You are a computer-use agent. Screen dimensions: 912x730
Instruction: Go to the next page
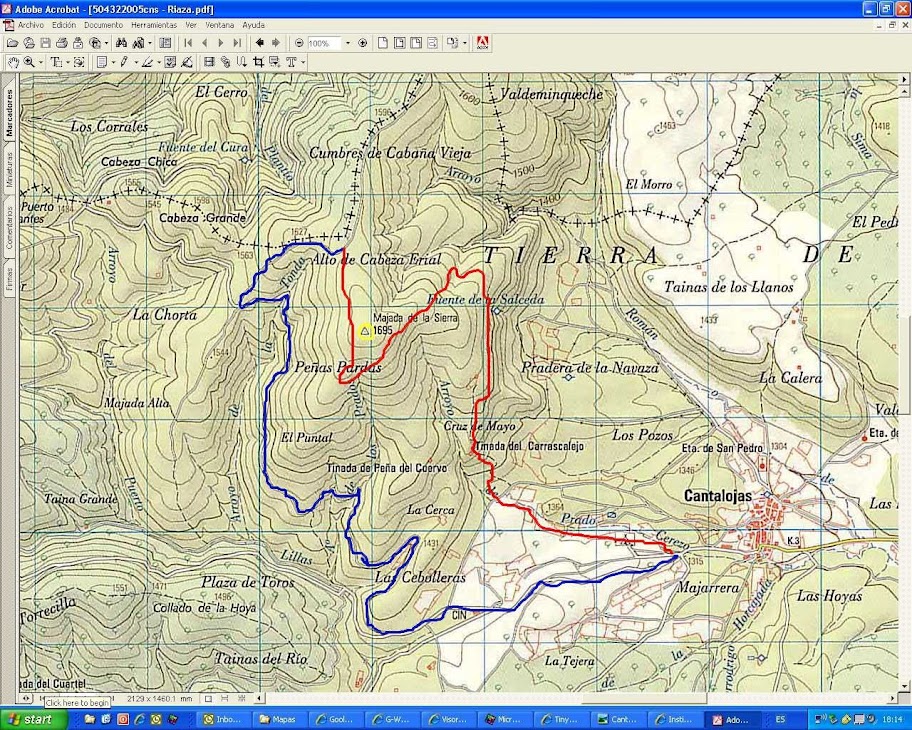coord(220,43)
